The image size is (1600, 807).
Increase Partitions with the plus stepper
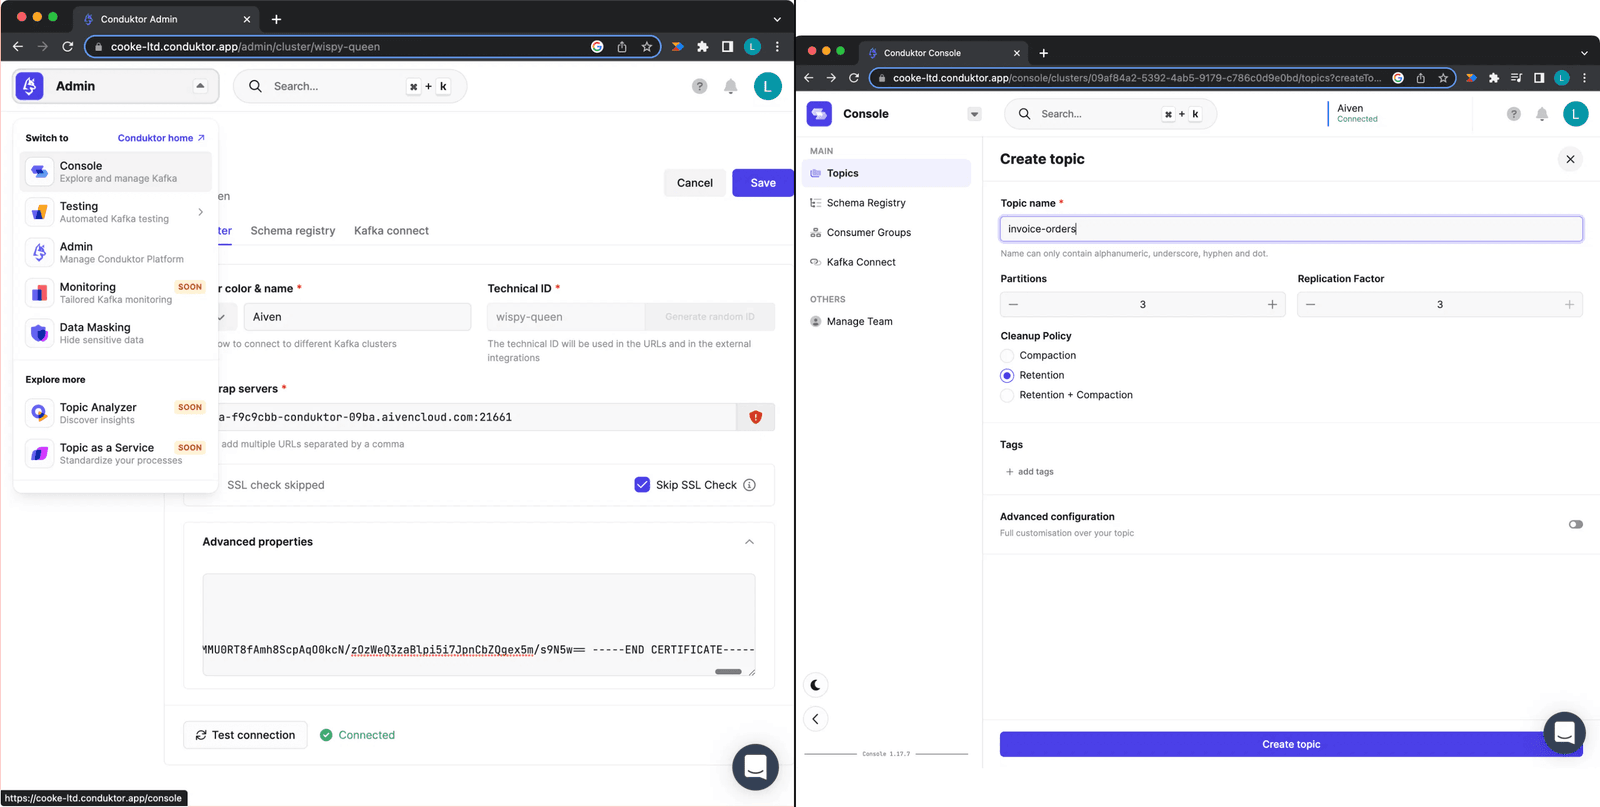pyautogui.click(x=1272, y=305)
